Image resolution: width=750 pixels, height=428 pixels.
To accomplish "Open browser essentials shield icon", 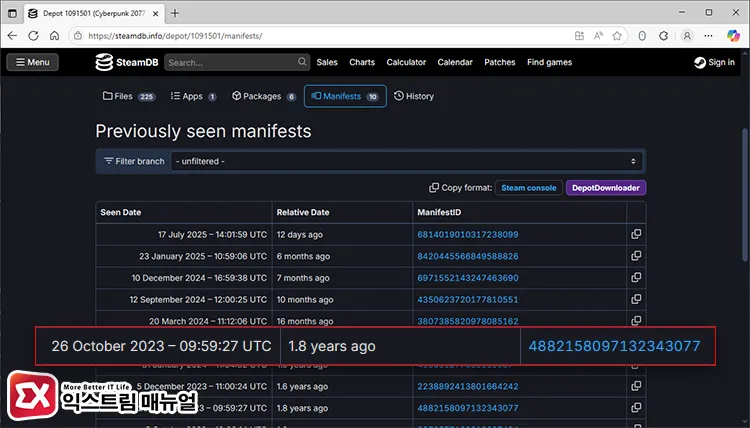I will 642,36.
